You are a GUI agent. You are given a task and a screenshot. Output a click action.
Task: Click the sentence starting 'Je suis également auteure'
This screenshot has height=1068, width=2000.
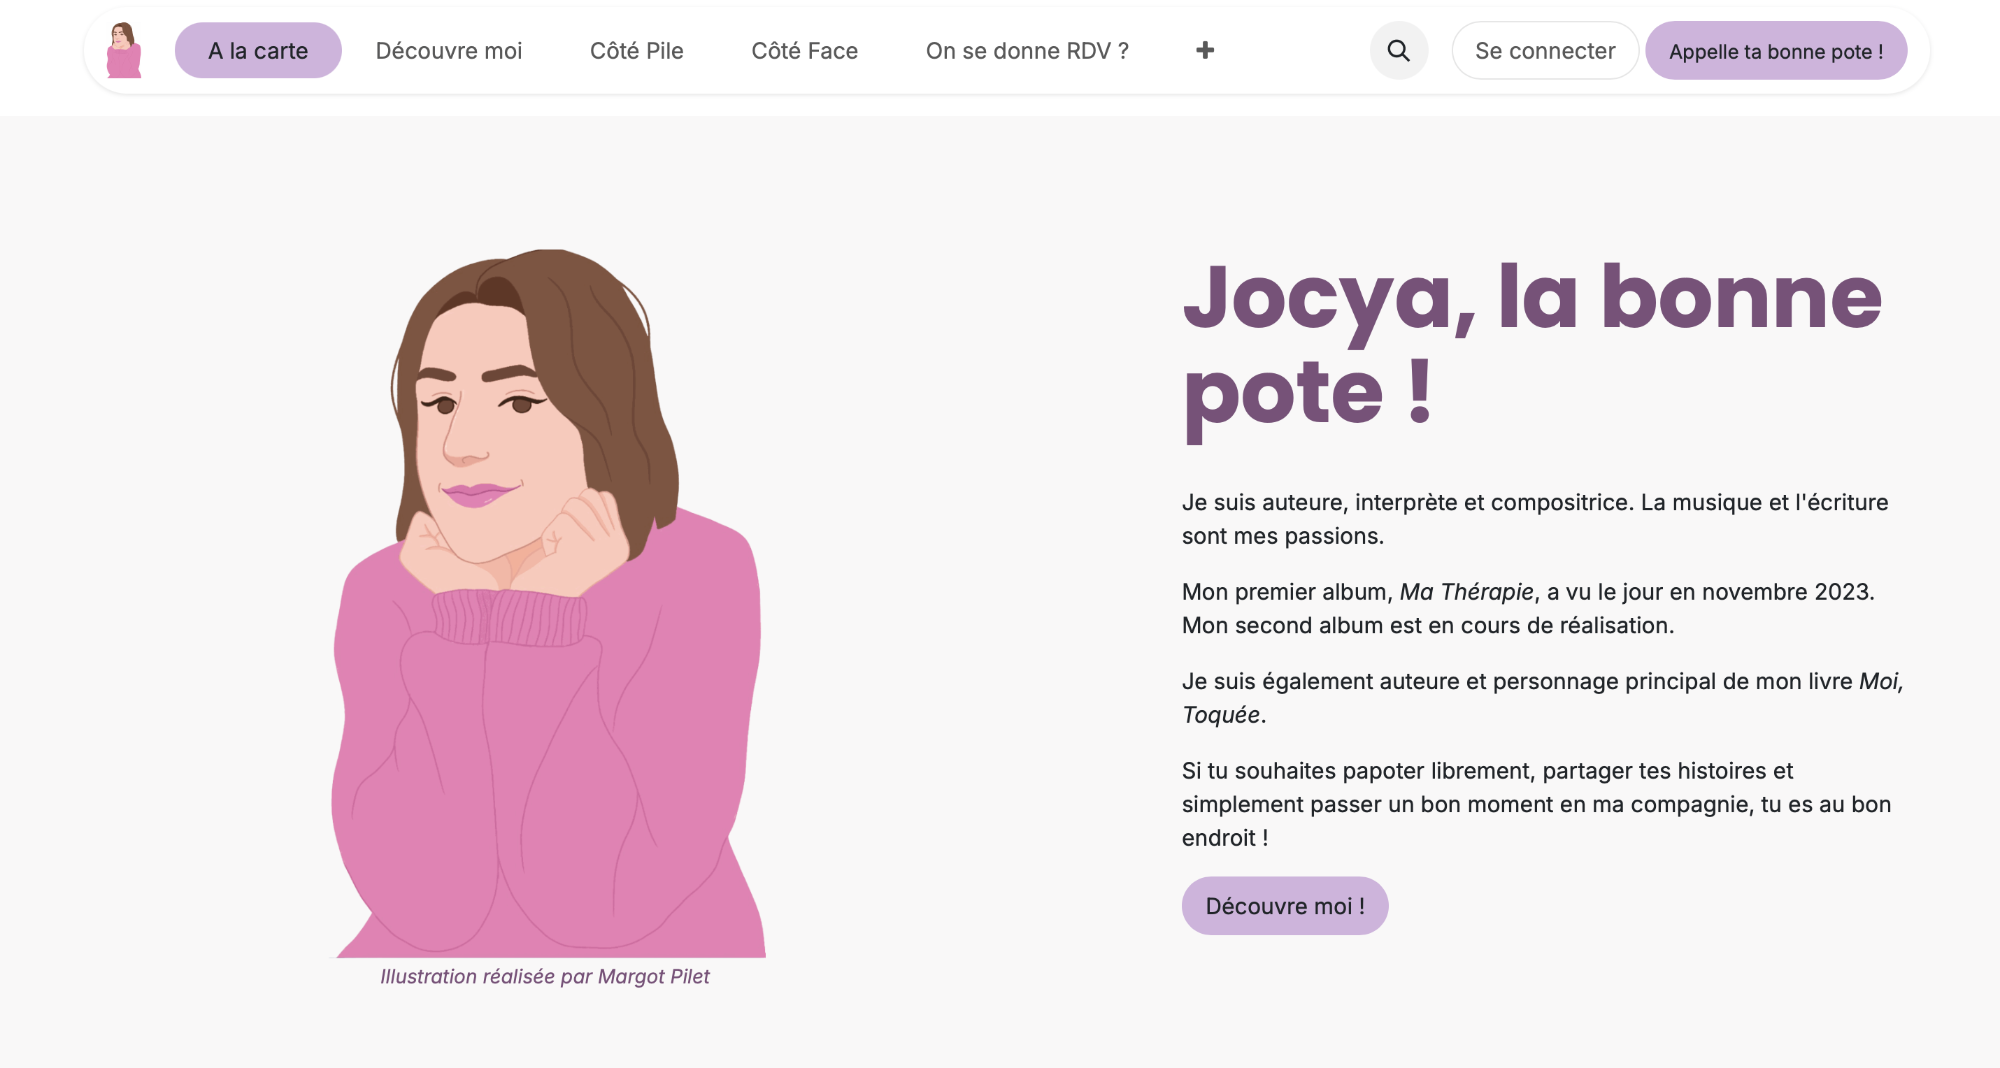pyautogui.click(x=1517, y=681)
